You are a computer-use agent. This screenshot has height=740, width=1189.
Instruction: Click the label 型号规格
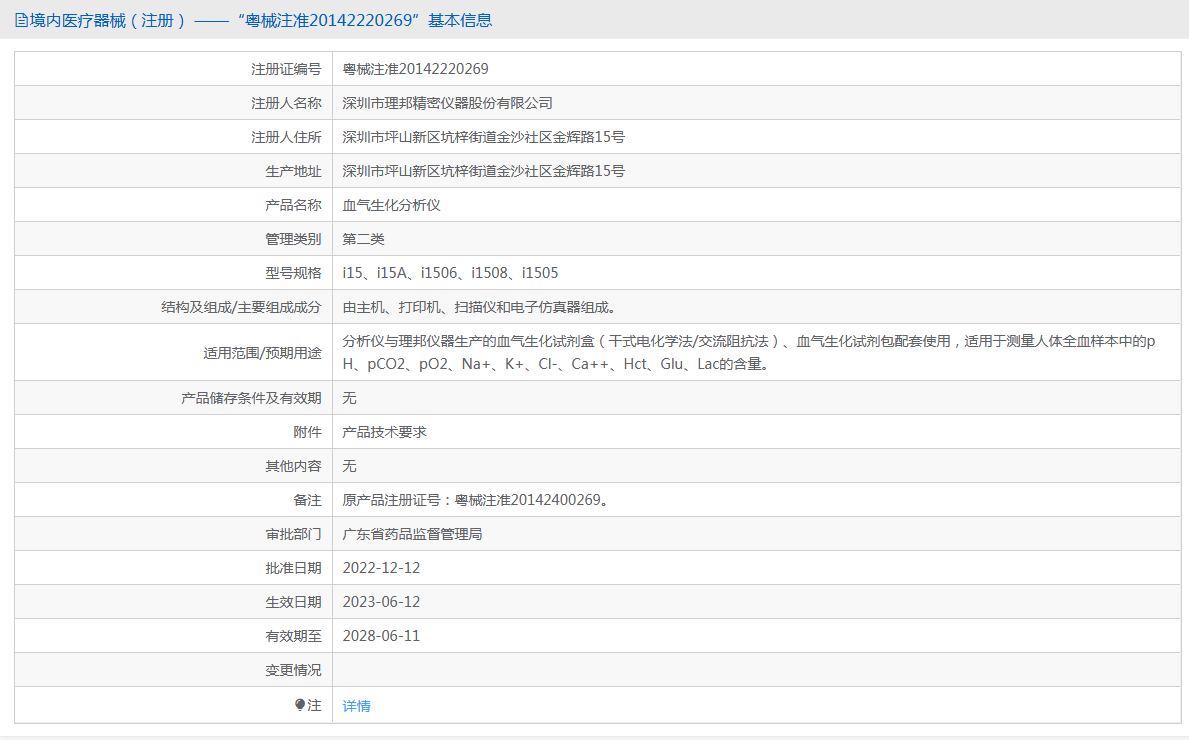point(293,273)
